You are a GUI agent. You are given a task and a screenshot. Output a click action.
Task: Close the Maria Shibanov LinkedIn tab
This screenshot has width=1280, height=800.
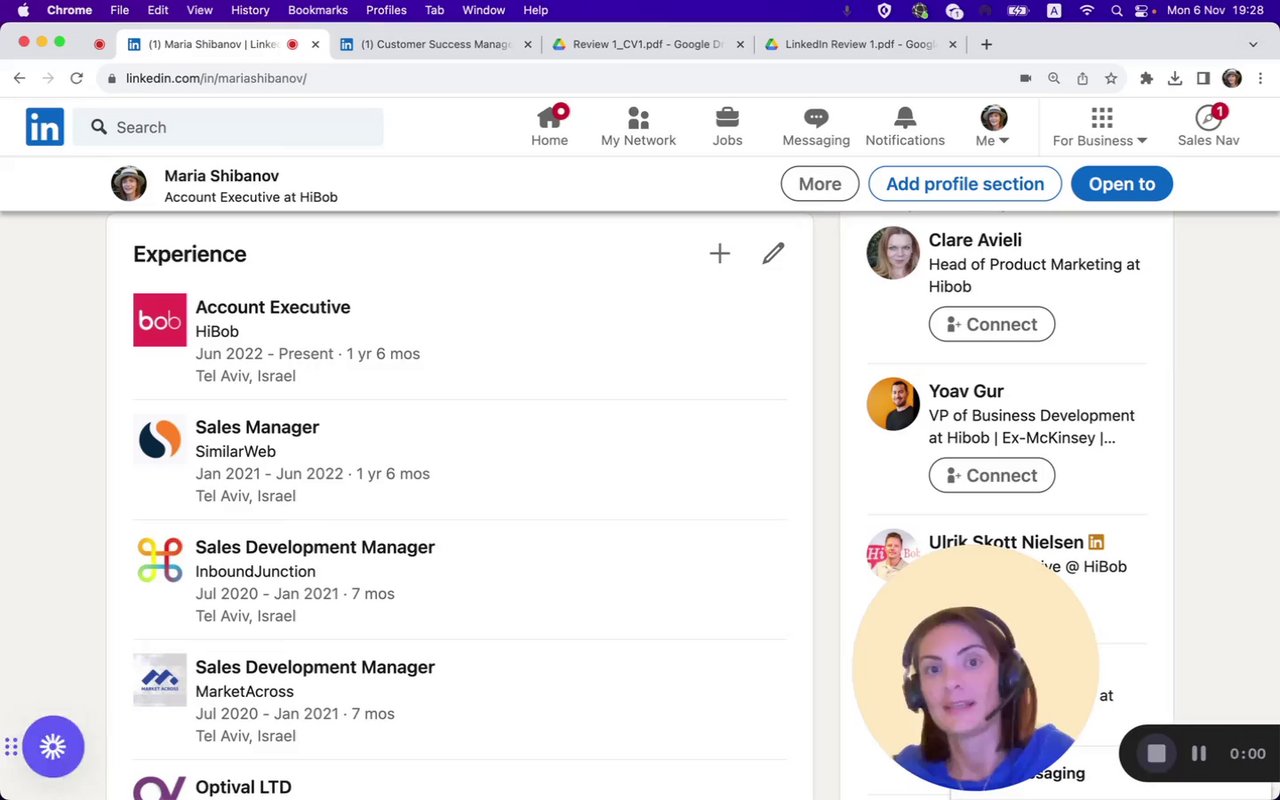pos(315,44)
